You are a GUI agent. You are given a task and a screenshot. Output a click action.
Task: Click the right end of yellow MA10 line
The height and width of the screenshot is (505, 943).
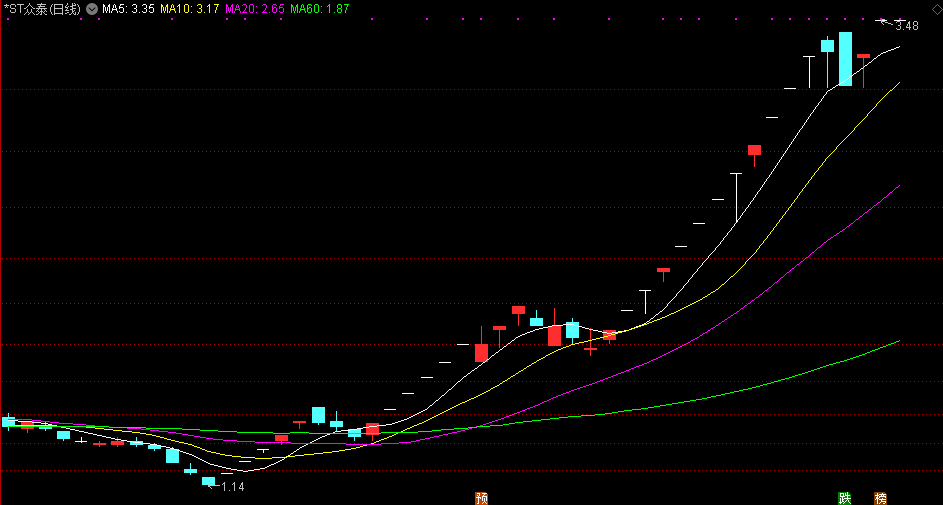(x=898, y=84)
